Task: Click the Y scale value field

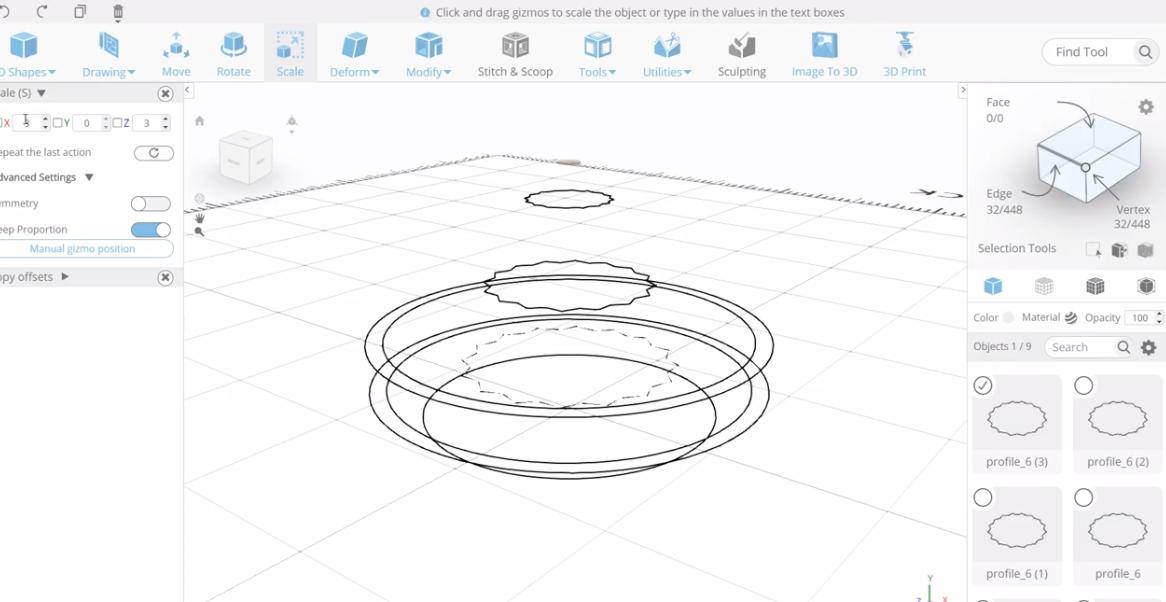Action: 88,123
